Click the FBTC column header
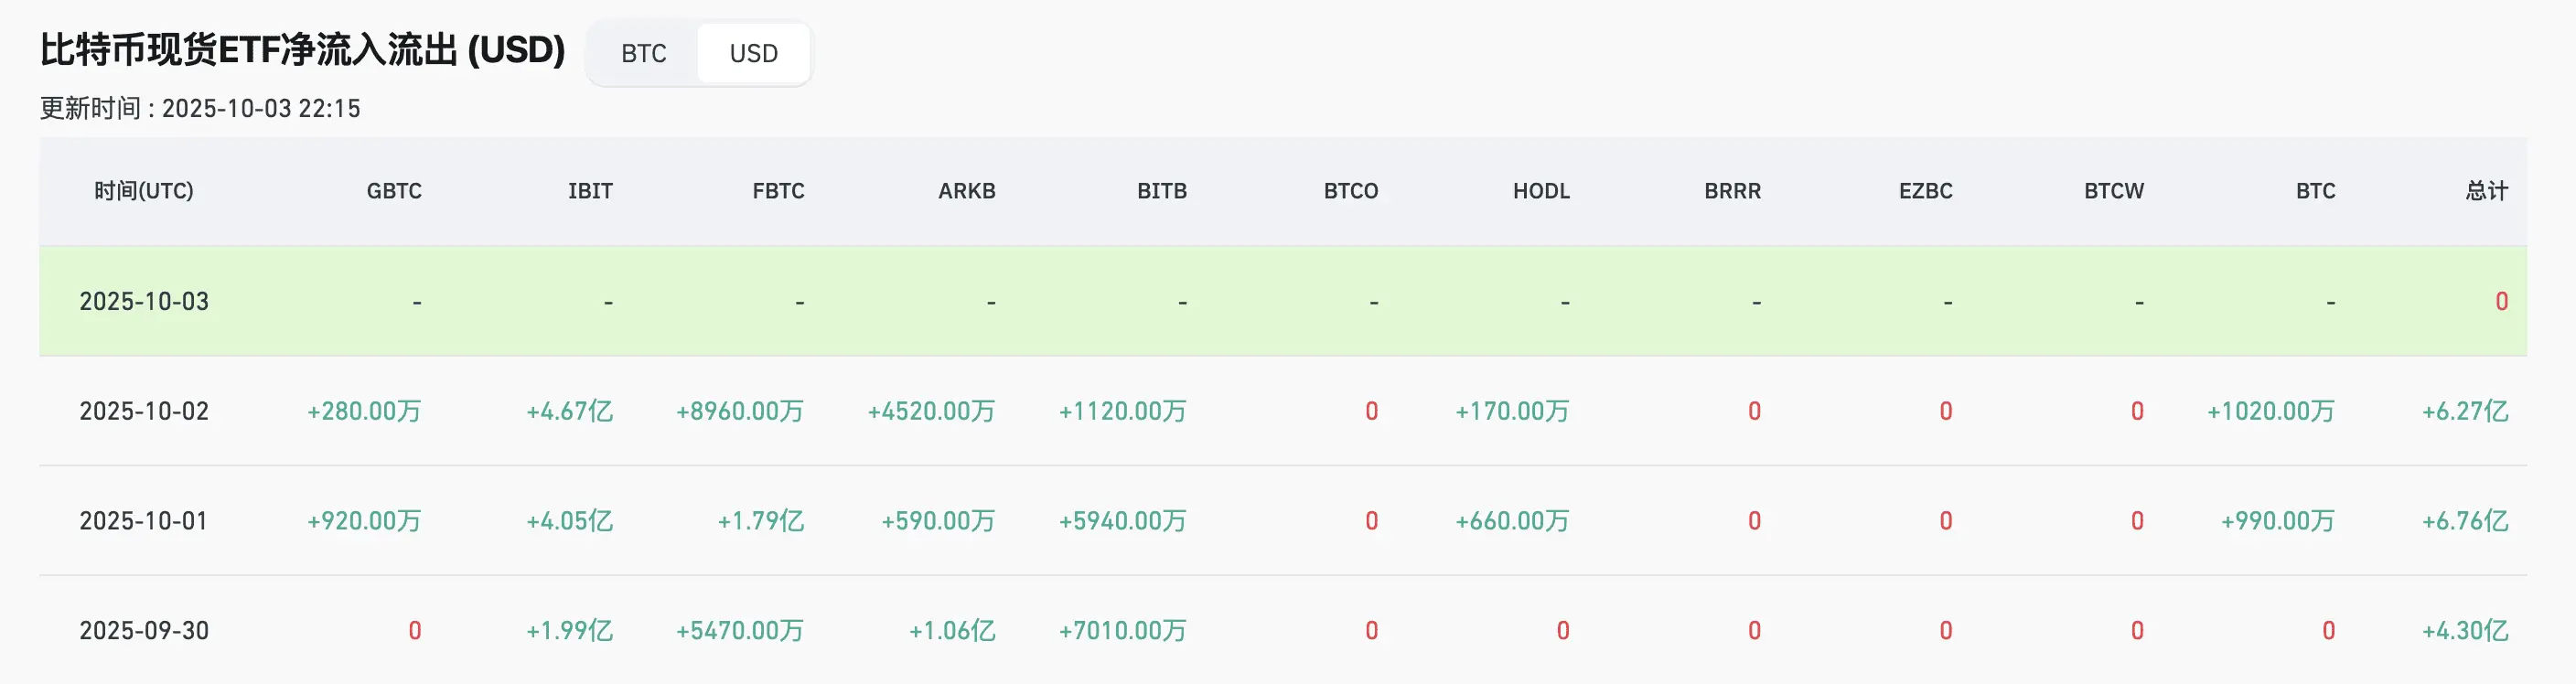This screenshot has width=2576, height=684. pos(778,191)
